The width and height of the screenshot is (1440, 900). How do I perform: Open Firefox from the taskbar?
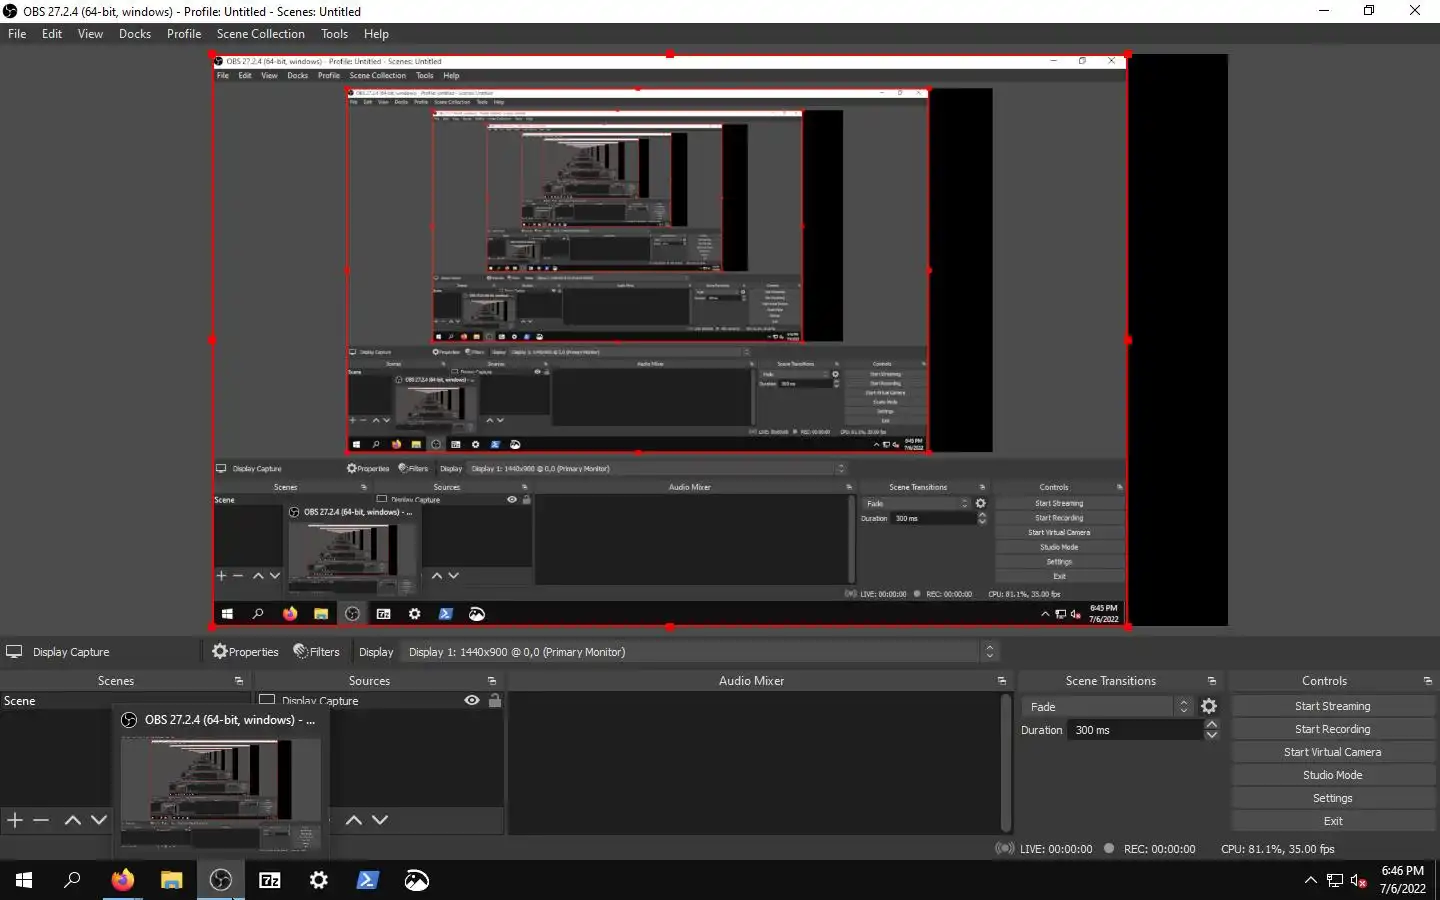pos(122,880)
